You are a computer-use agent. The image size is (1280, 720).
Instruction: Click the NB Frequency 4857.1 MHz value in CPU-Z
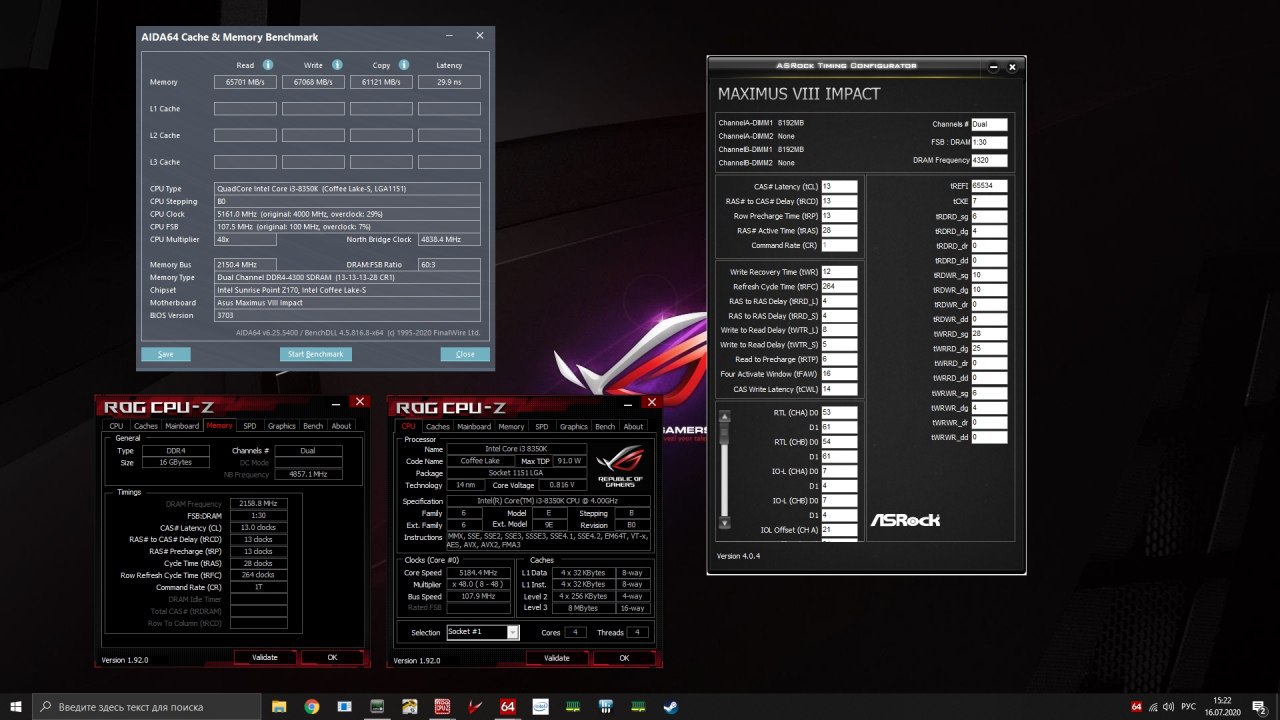tap(308, 475)
